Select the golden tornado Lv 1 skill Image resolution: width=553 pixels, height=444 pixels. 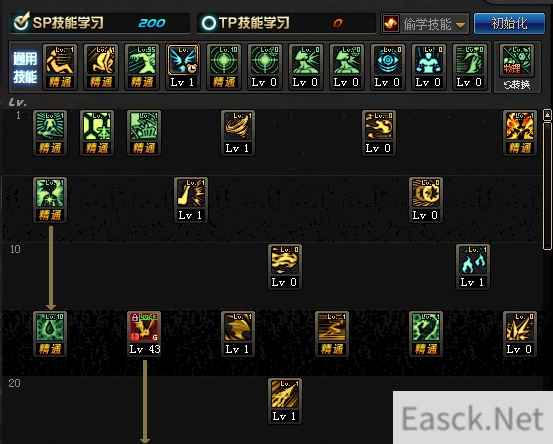[238, 133]
